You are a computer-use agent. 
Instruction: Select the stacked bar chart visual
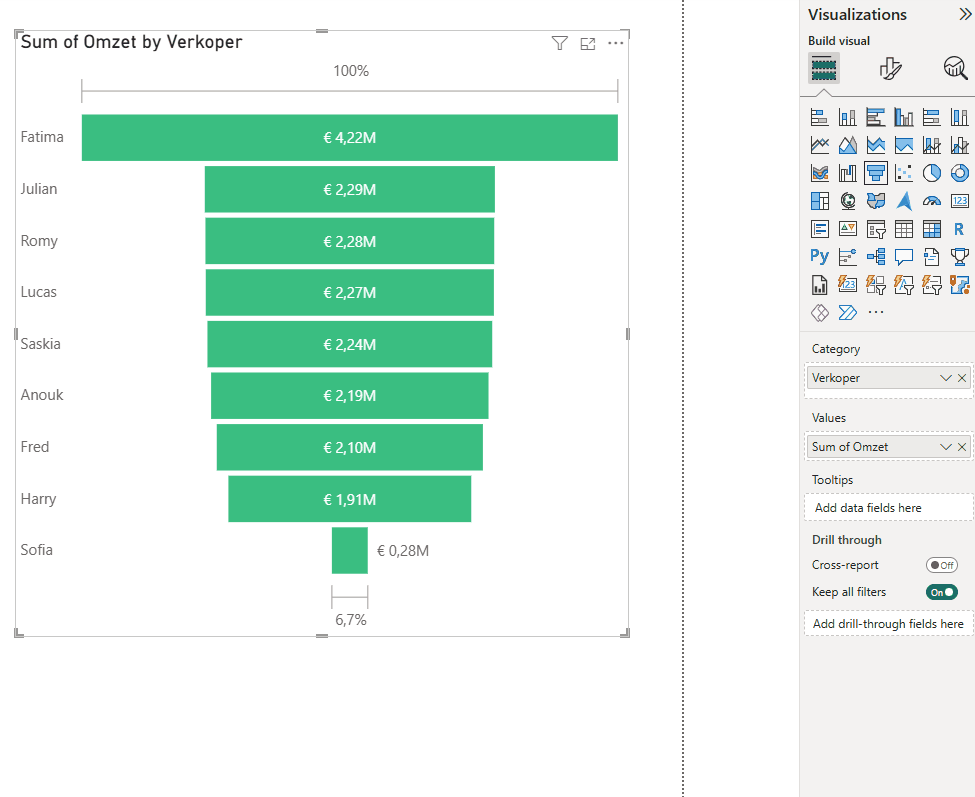pyautogui.click(x=819, y=116)
